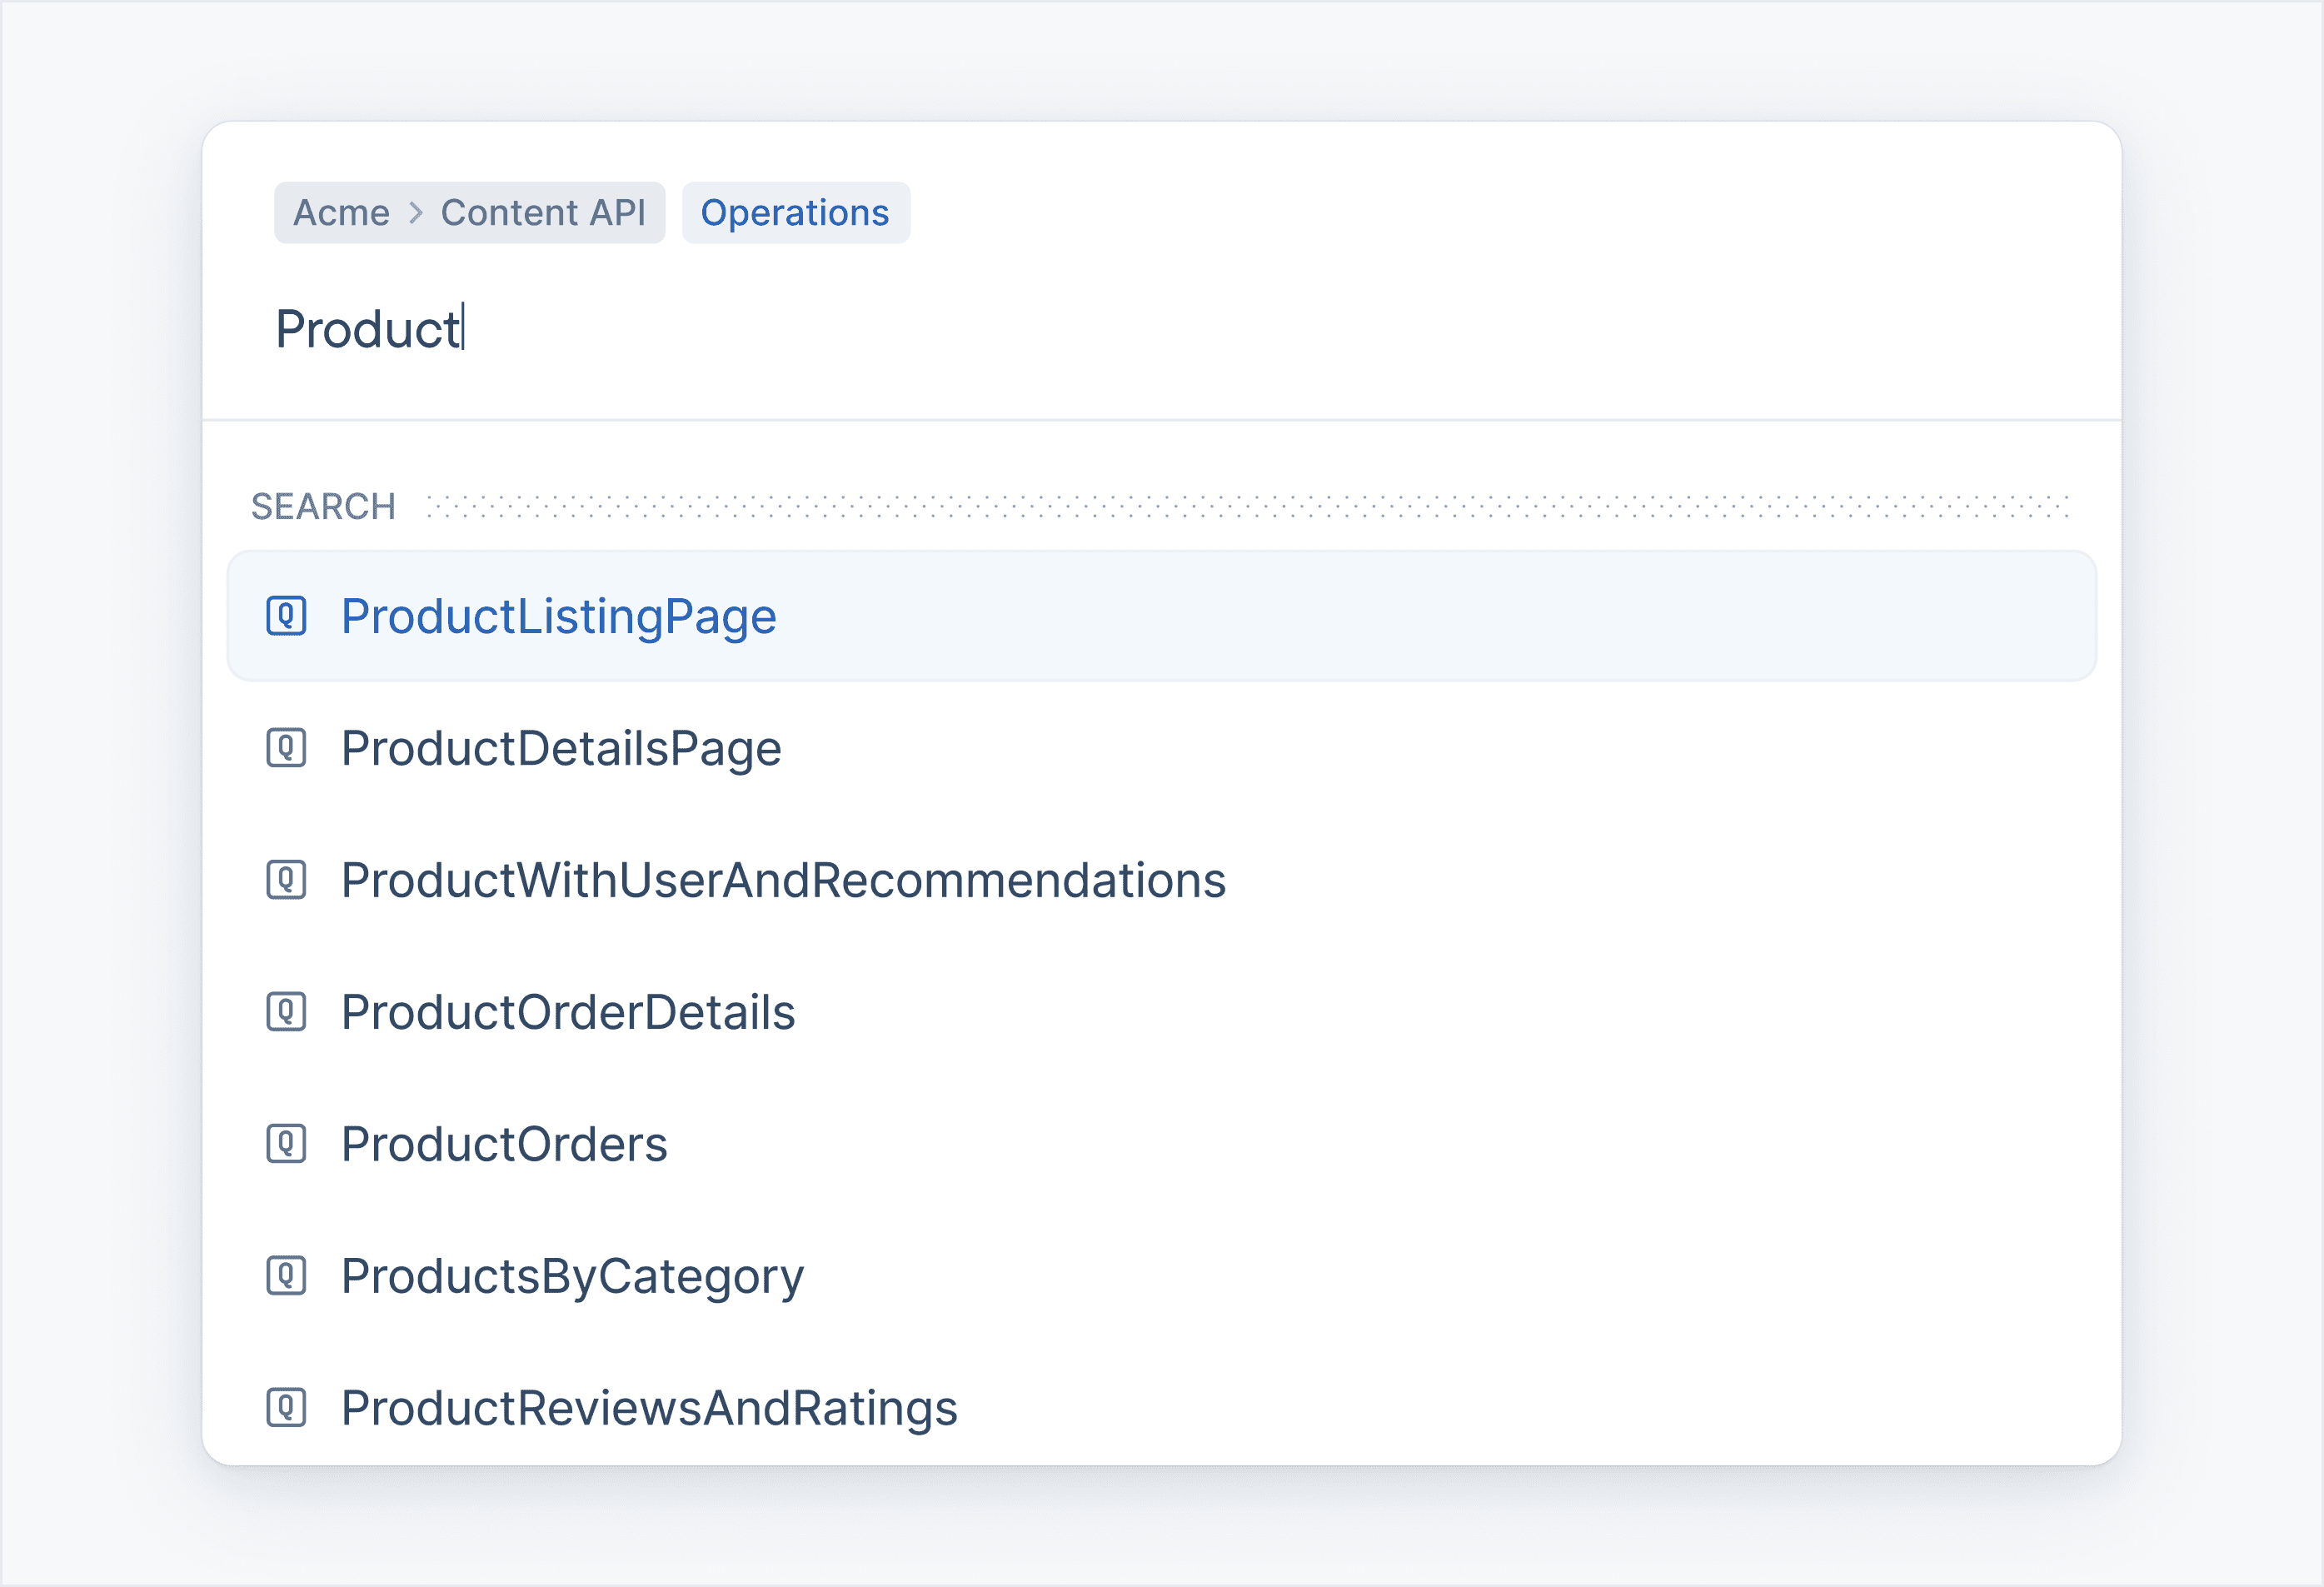Click query icon beside ProductDetailsPage

[286, 748]
